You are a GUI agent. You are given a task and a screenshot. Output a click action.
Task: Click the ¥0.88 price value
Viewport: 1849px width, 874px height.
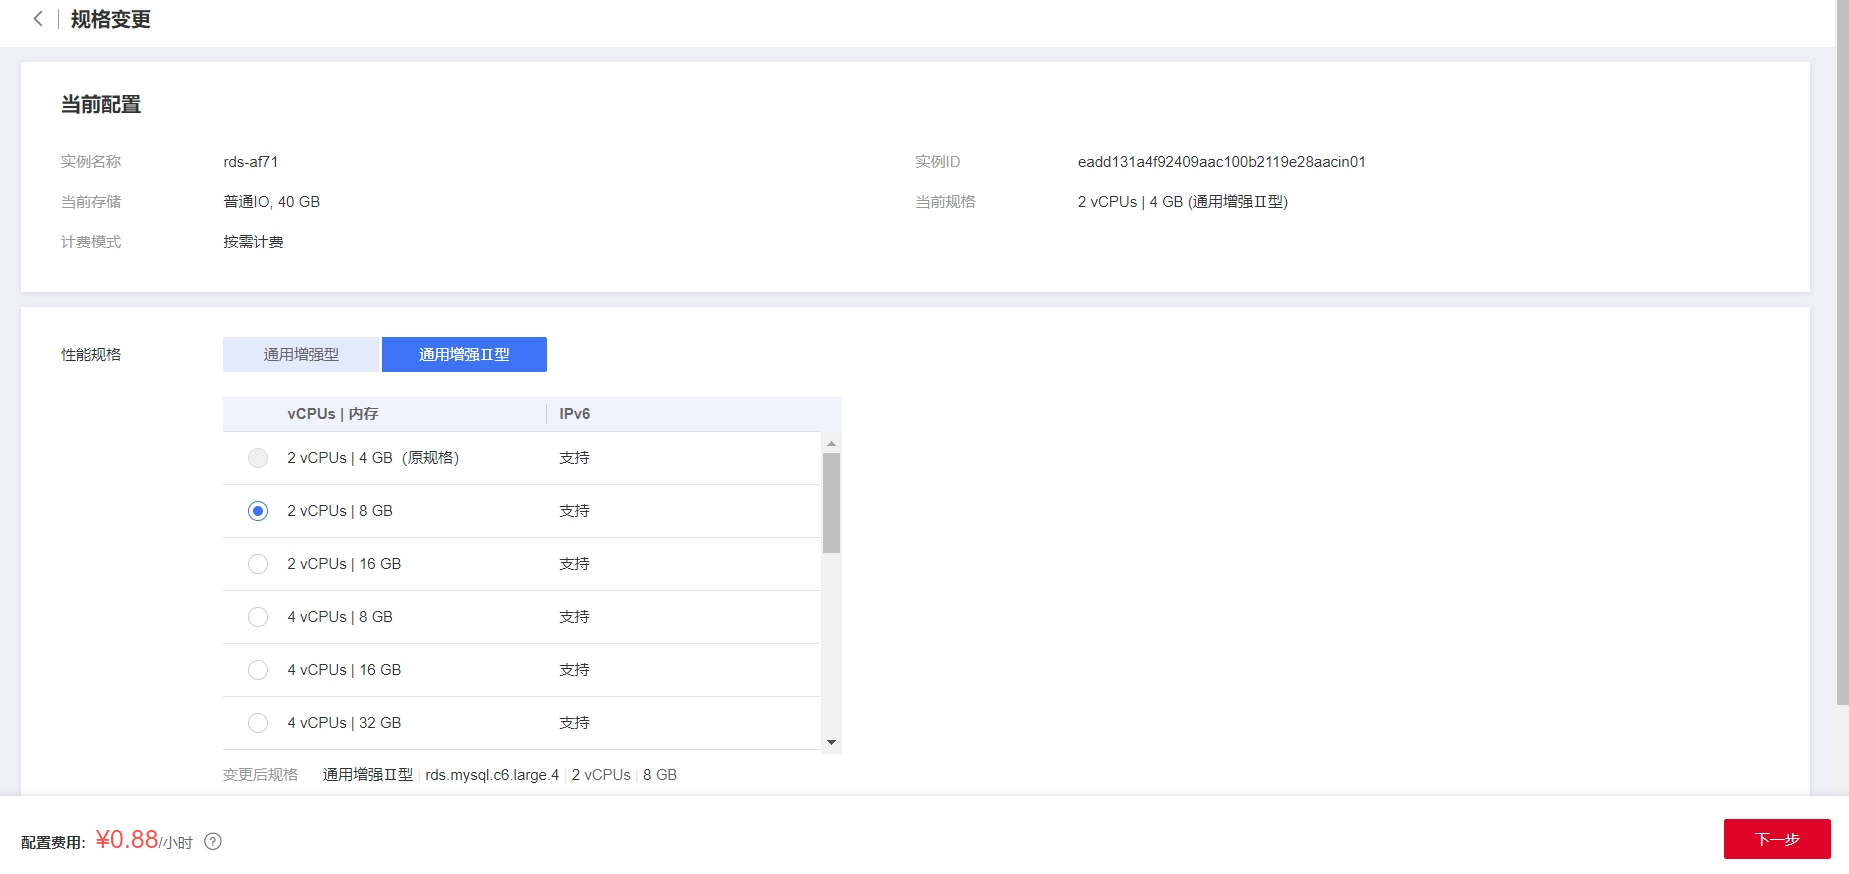coord(127,839)
